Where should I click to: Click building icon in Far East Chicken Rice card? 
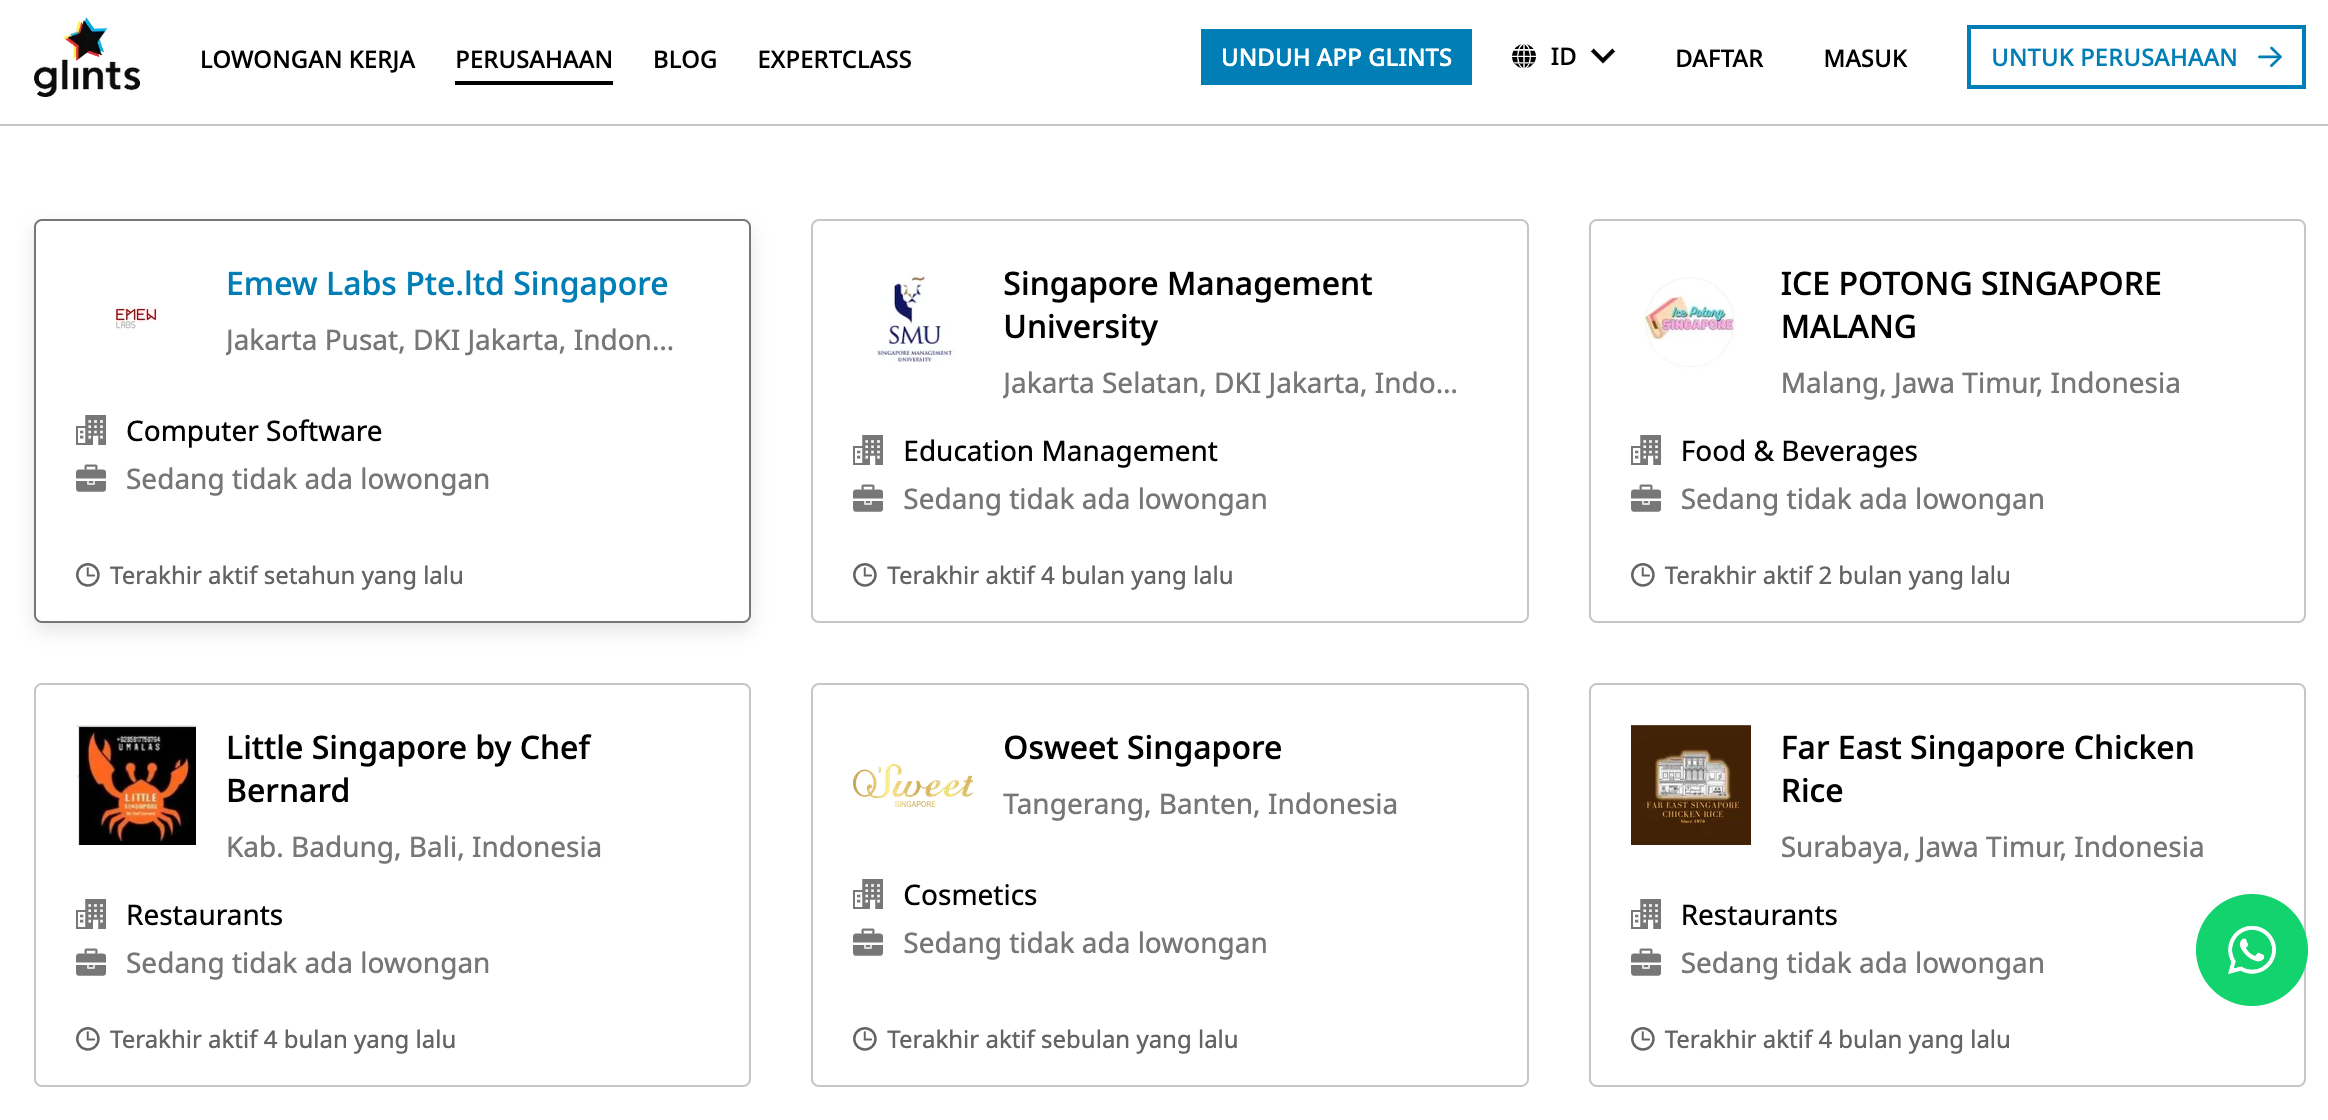[1646, 915]
